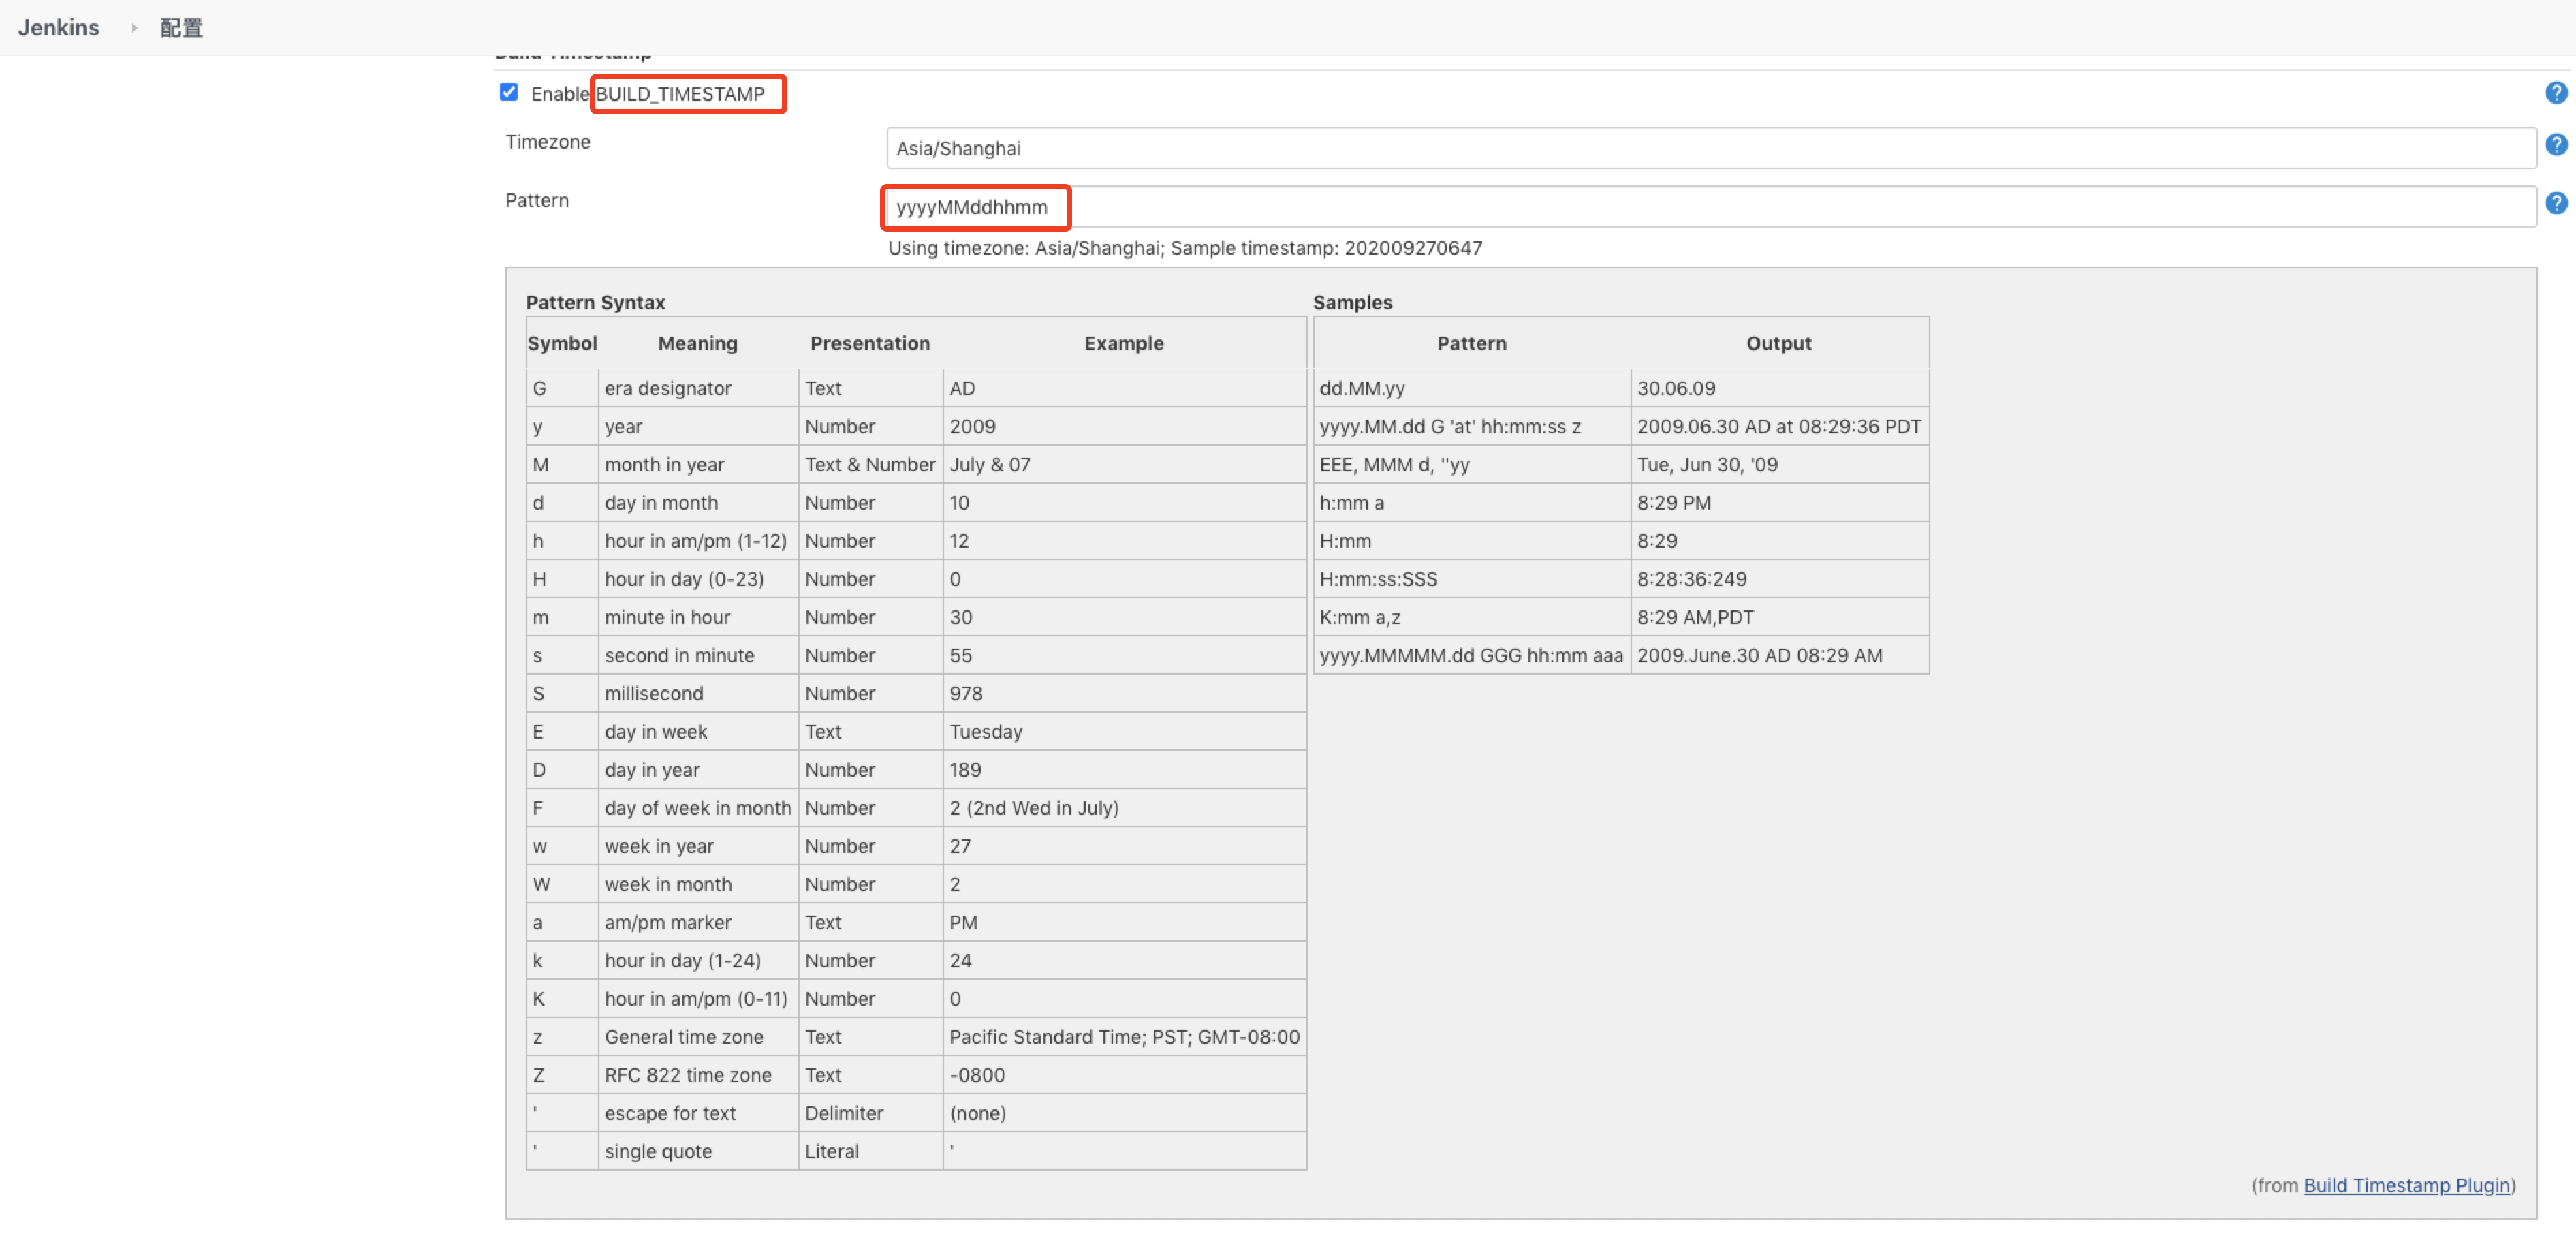Click into the Pattern yyyyMMddhhmm field
The height and width of the screenshot is (1240, 2576).
click(1710, 207)
